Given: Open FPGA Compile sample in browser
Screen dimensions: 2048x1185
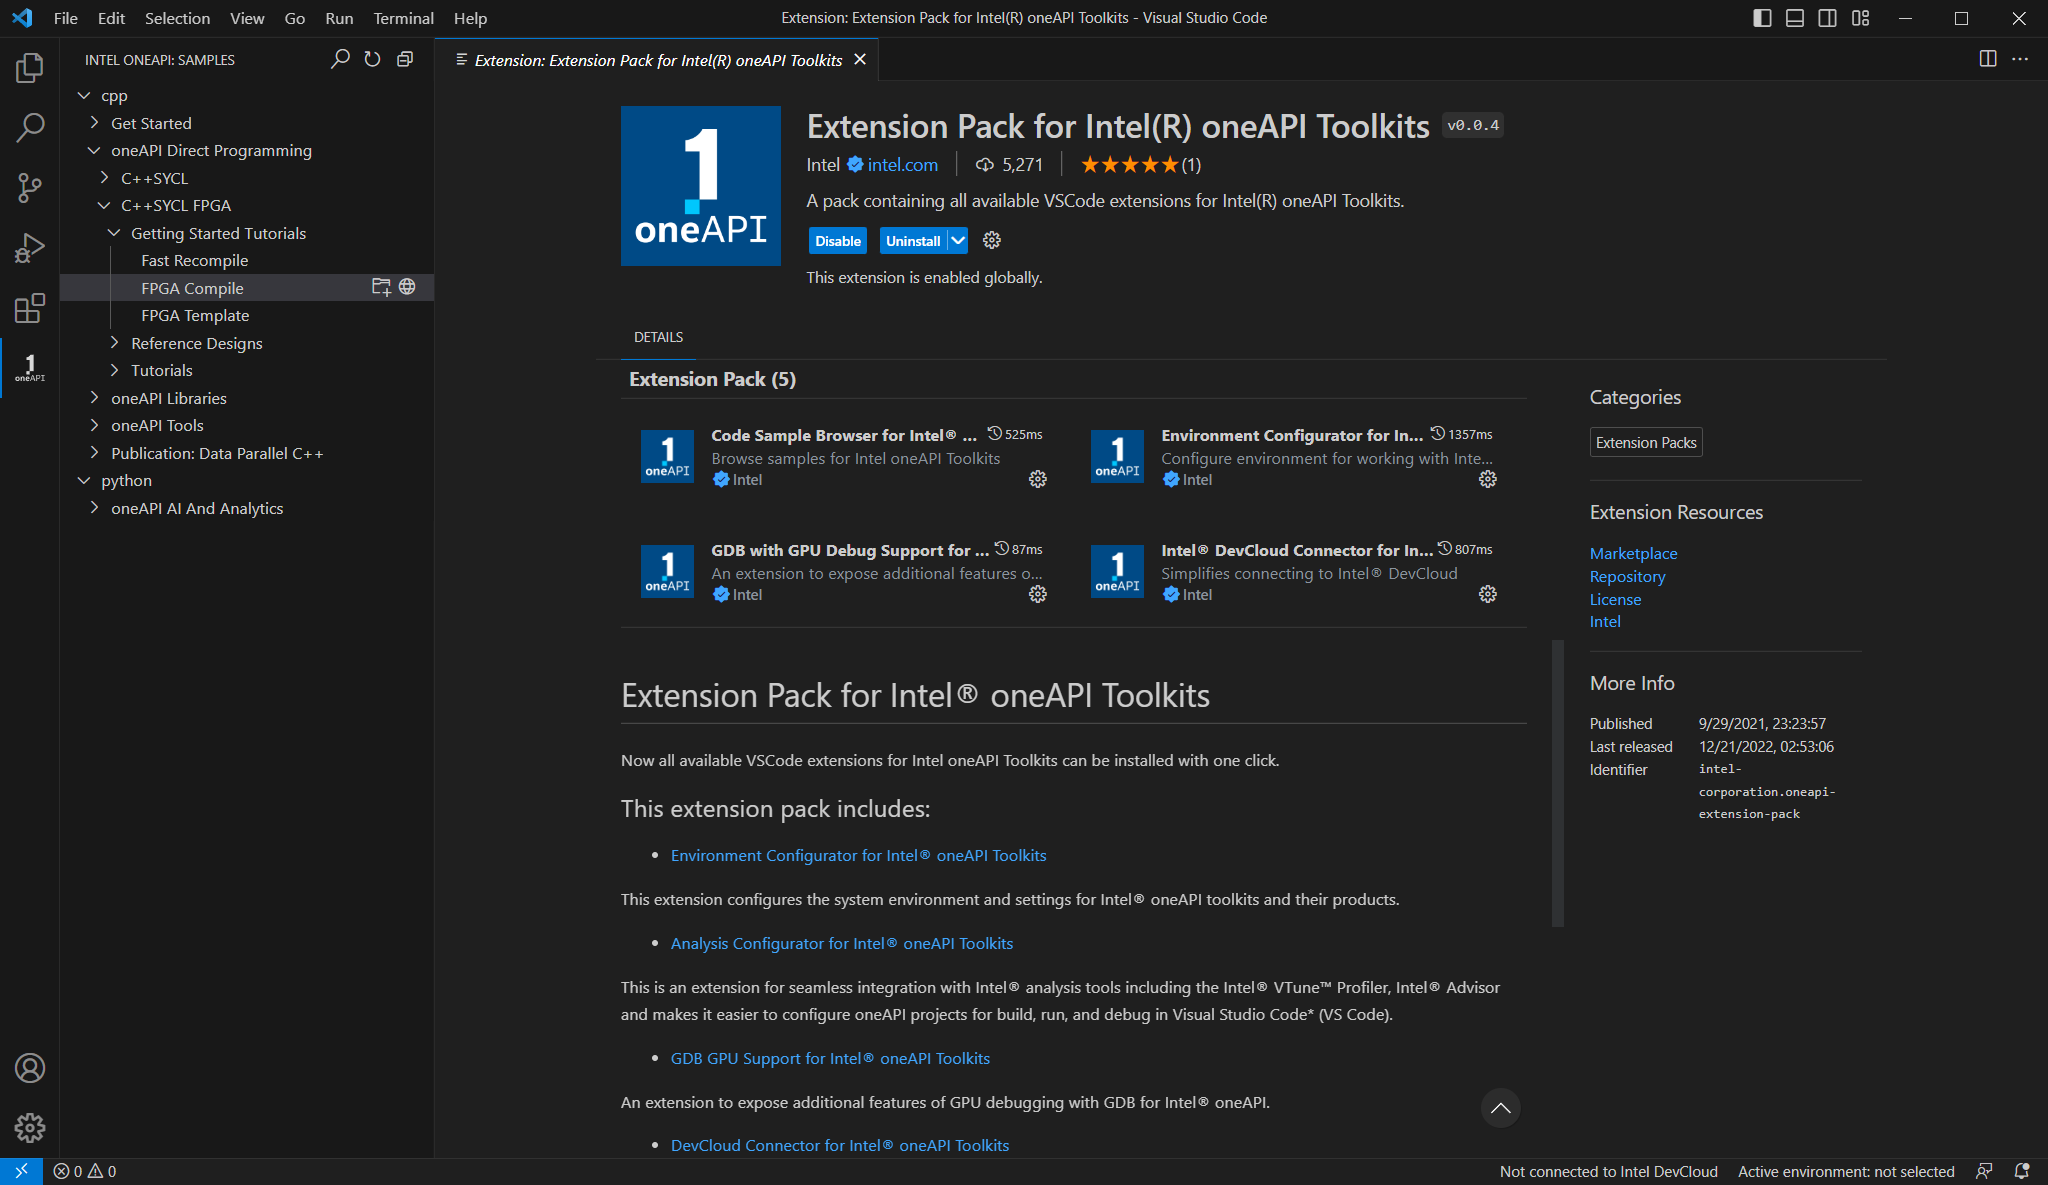Looking at the screenshot, I should 407,287.
